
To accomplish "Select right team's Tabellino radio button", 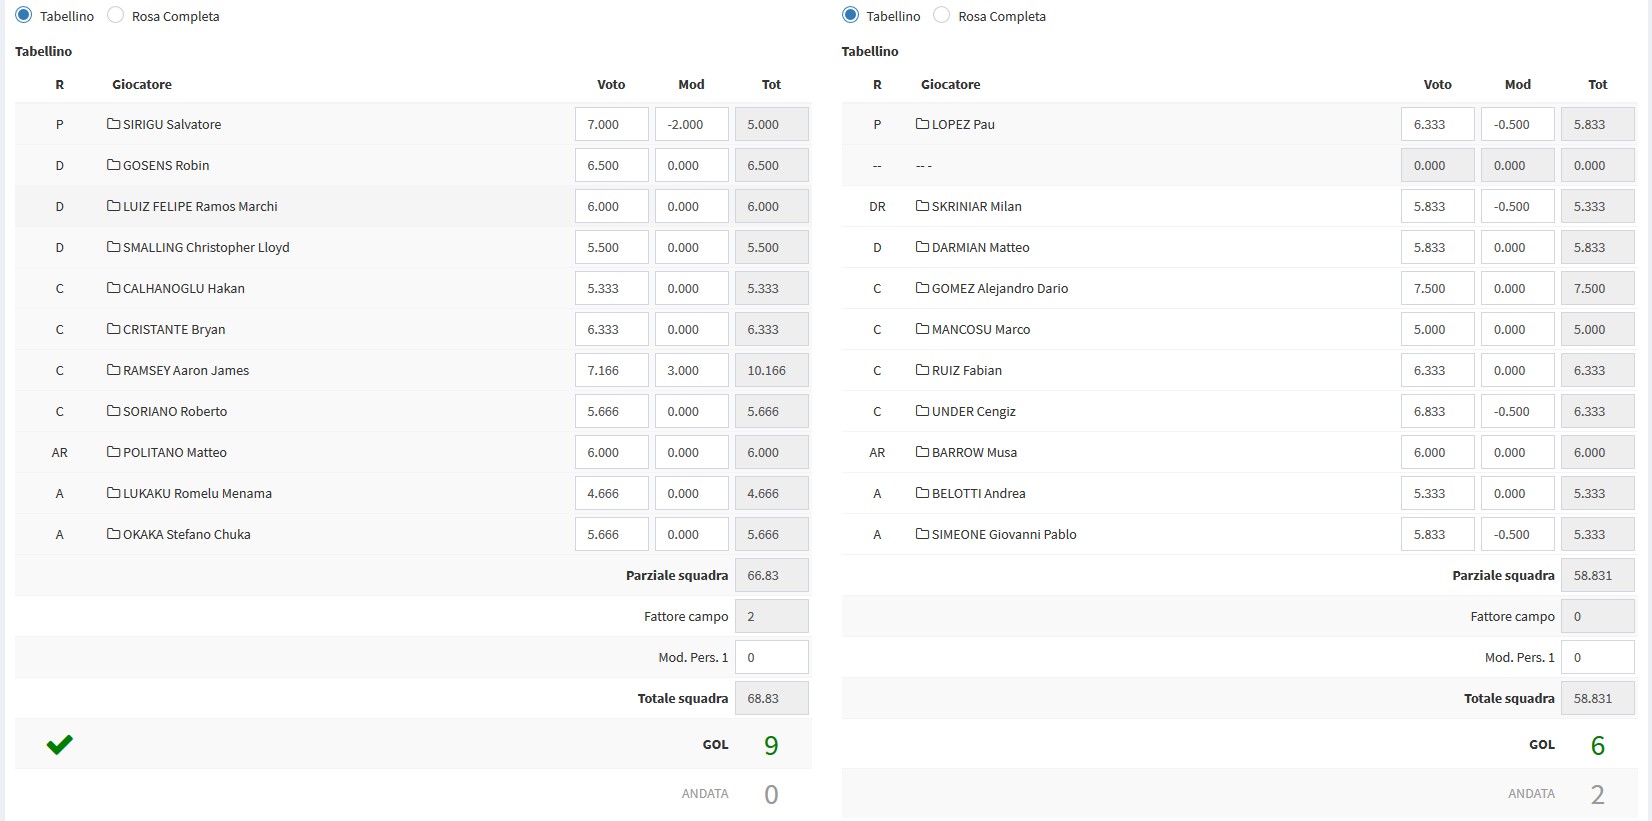I will pos(851,15).
